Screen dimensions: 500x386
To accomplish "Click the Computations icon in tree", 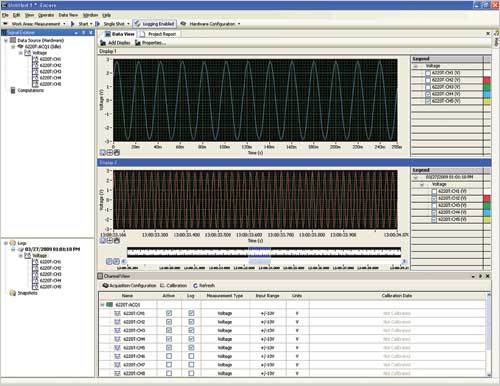I will click(13, 90).
